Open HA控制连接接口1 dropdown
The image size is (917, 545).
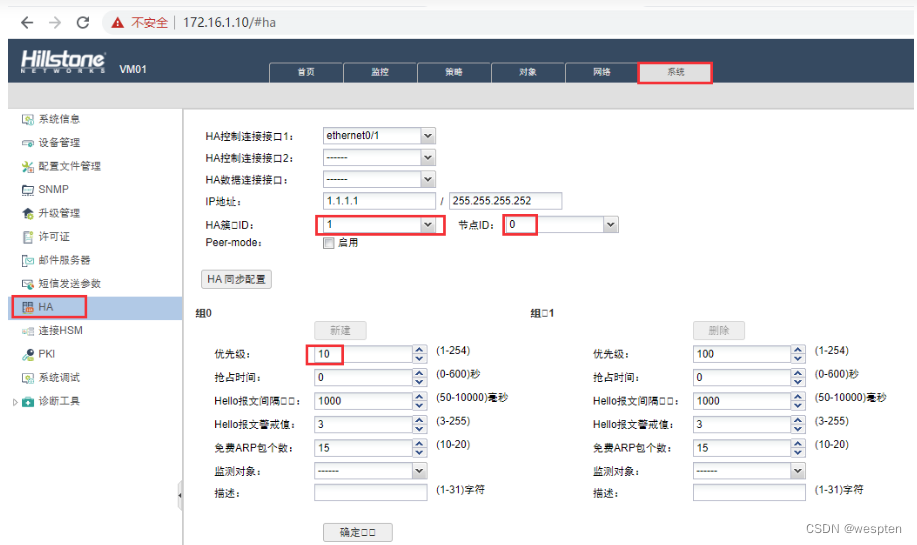[428, 136]
